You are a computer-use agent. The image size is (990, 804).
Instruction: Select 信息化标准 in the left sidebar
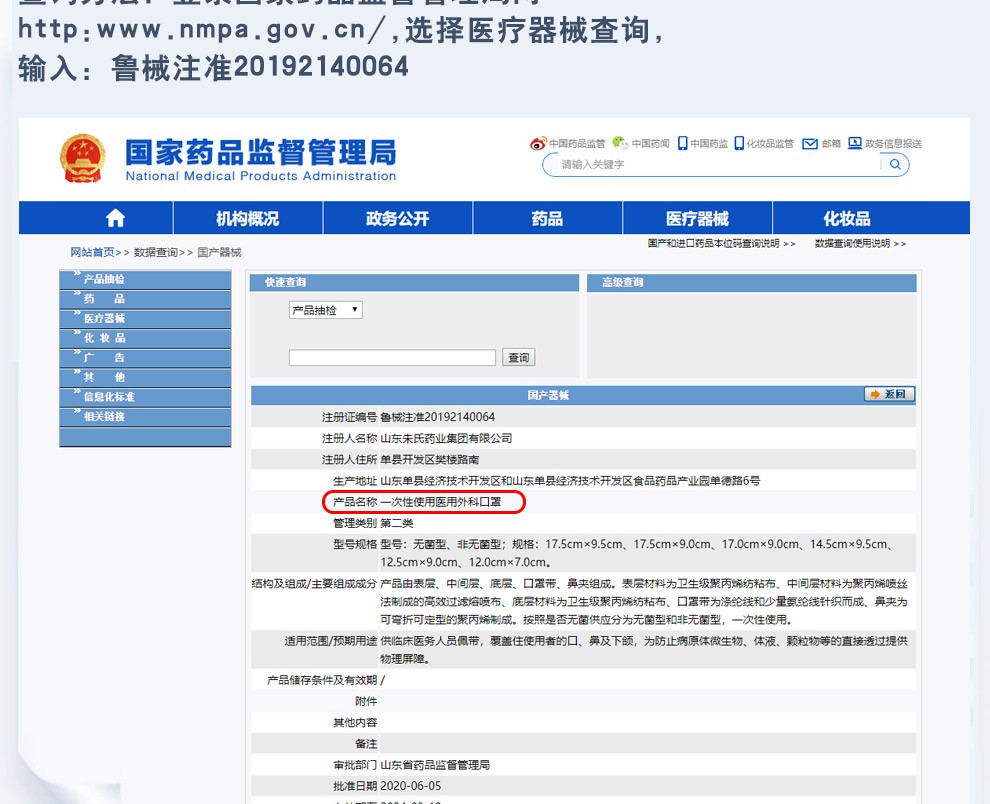(x=145, y=397)
